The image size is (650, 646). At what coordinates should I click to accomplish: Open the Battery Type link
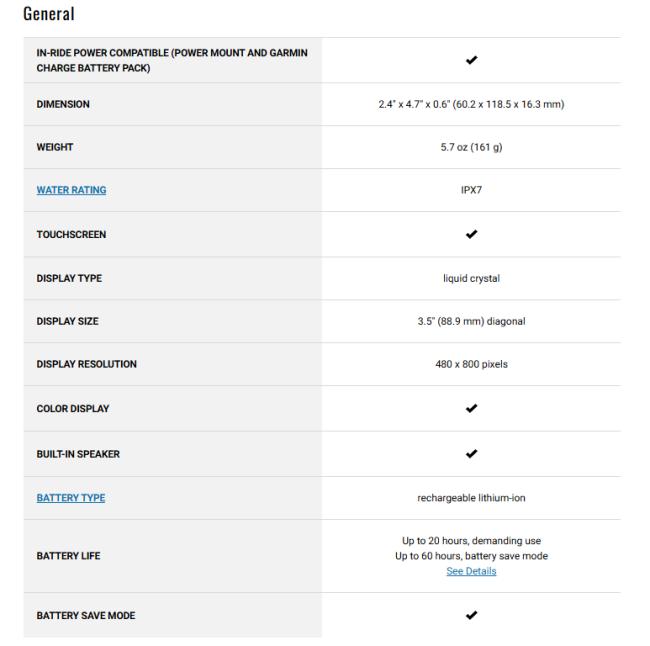pos(71,498)
